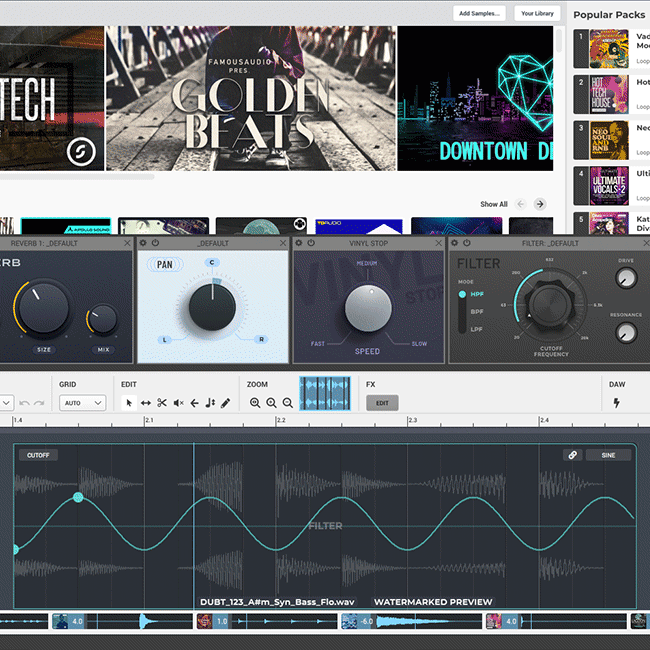This screenshot has width=650, height=650.
Task: Select the stretch double-arrow edit tool
Action: pos(146,403)
